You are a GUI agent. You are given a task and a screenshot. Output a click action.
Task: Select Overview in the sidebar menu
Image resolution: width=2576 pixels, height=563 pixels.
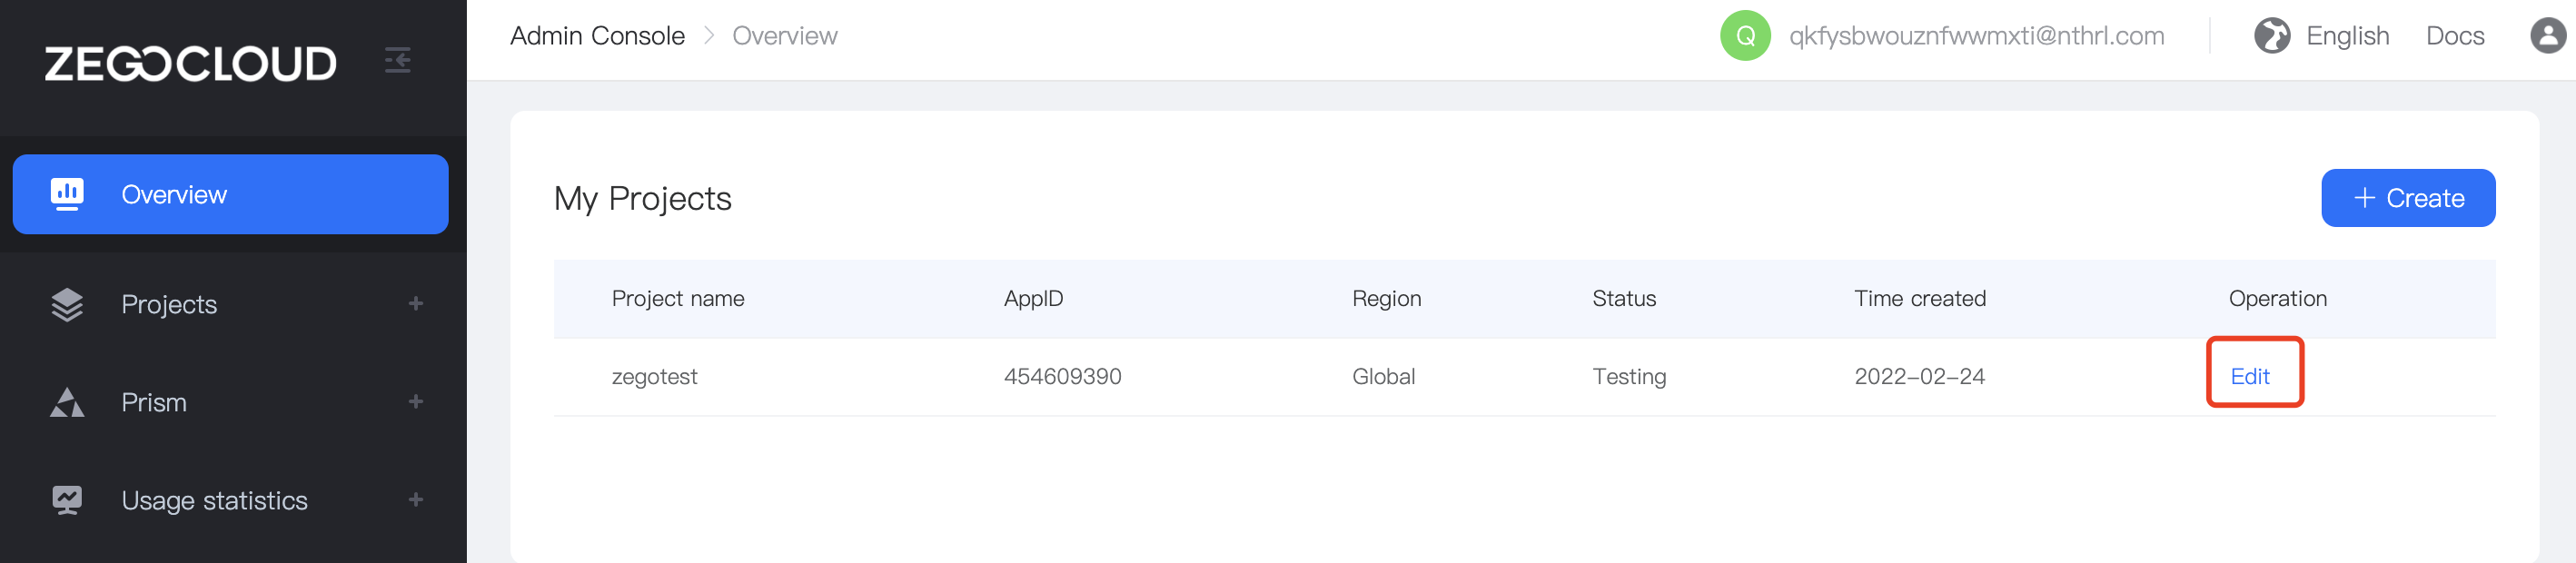[x=174, y=194]
